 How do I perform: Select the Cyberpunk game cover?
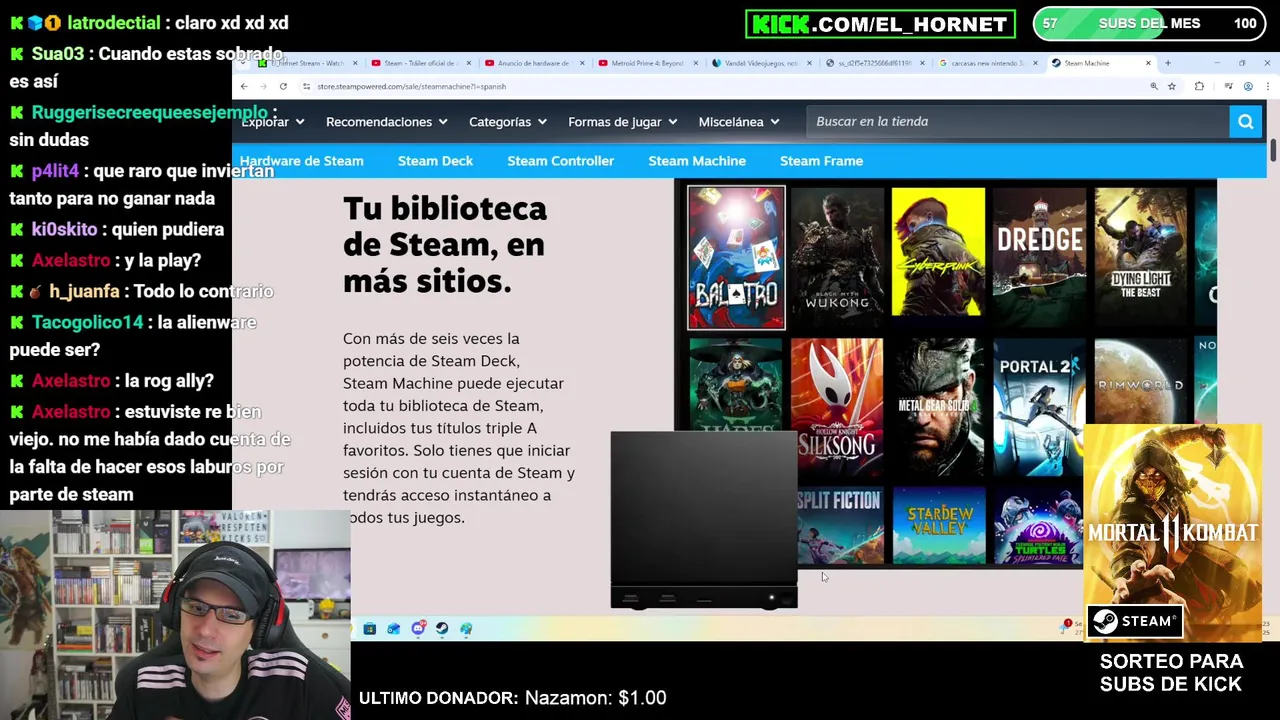tap(938, 253)
